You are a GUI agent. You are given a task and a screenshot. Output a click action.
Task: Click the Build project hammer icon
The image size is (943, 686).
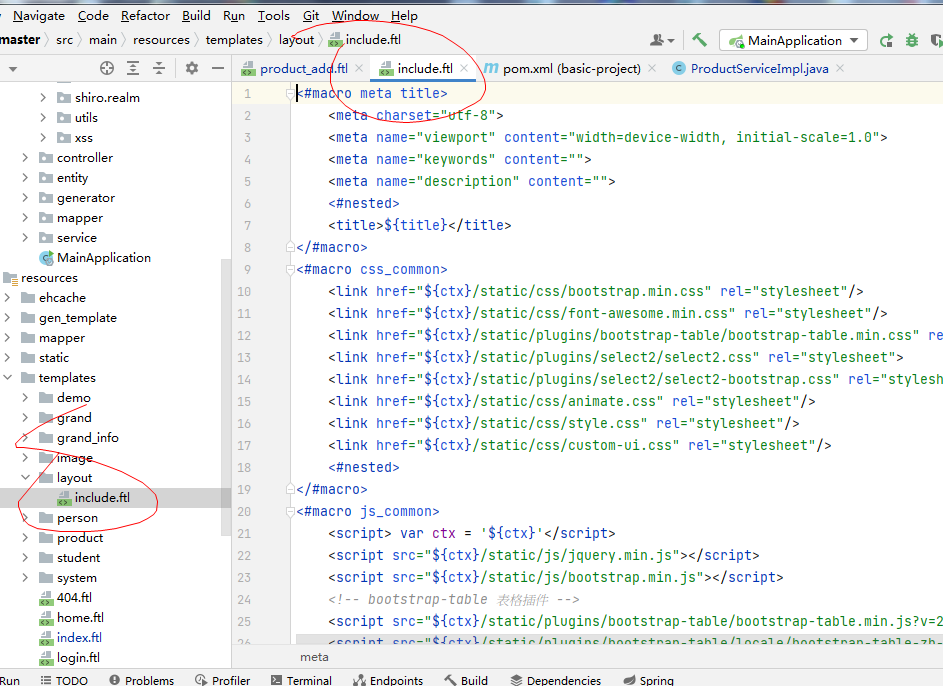coord(699,40)
